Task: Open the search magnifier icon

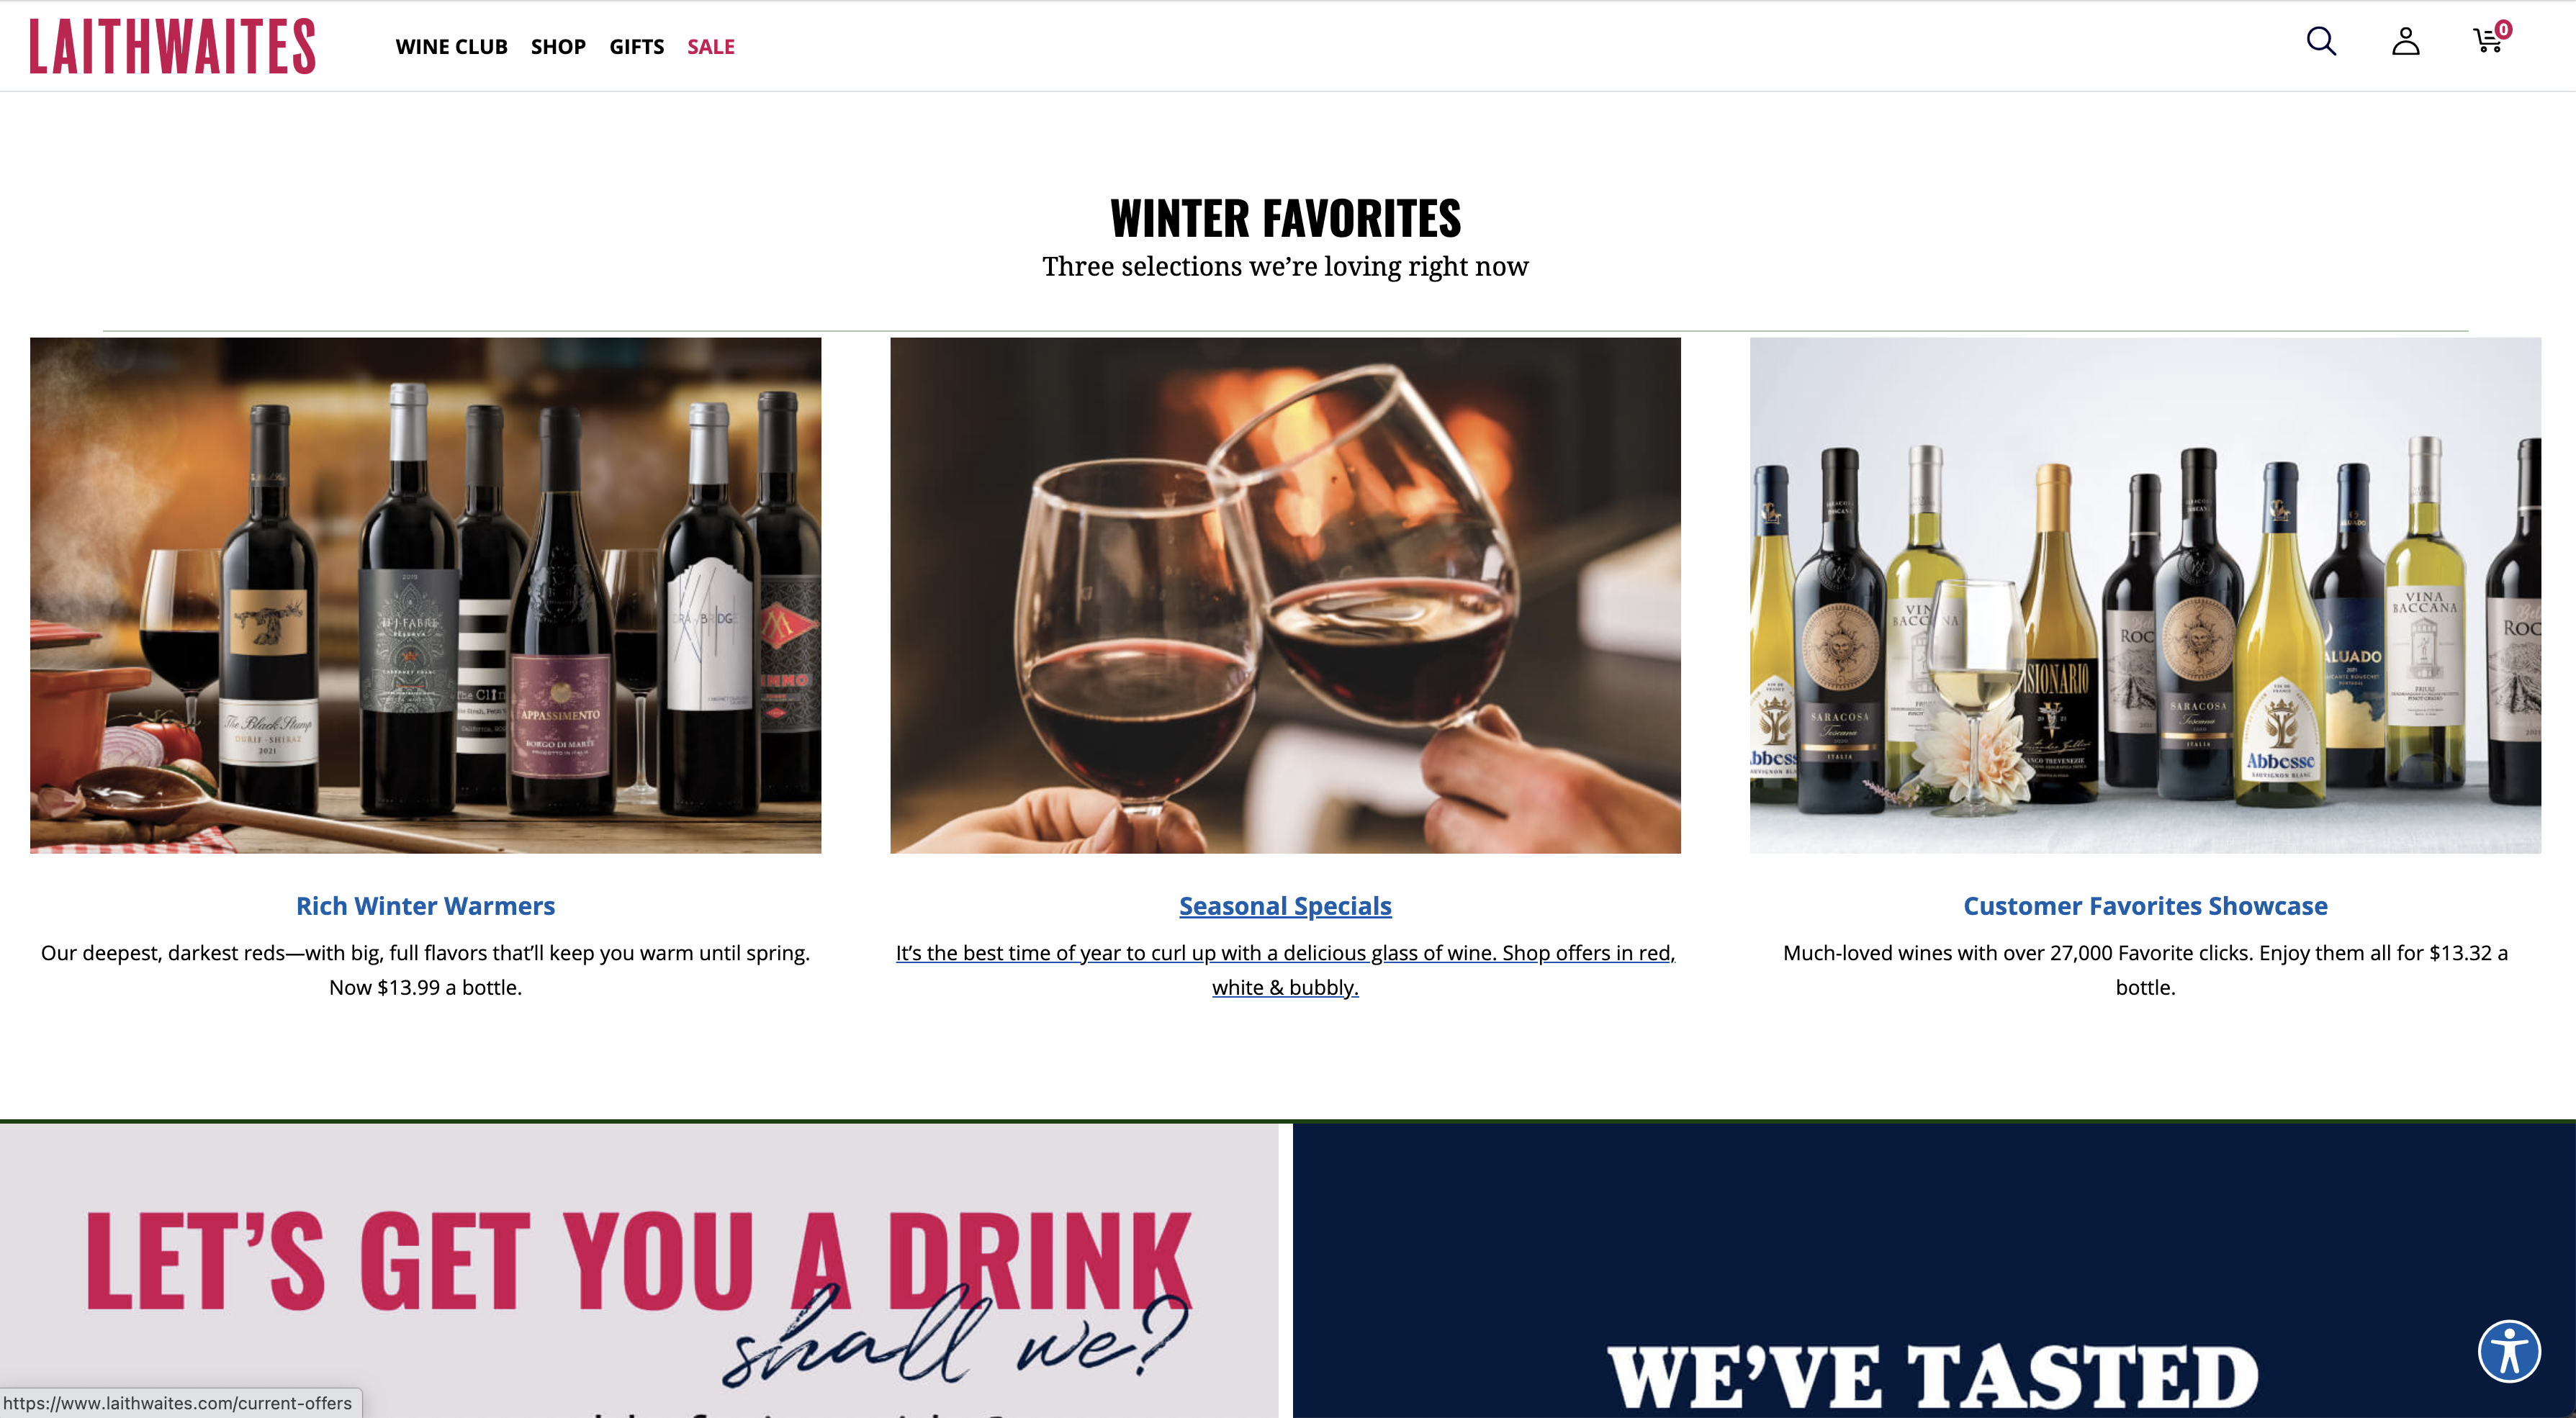Action: [2321, 41]
